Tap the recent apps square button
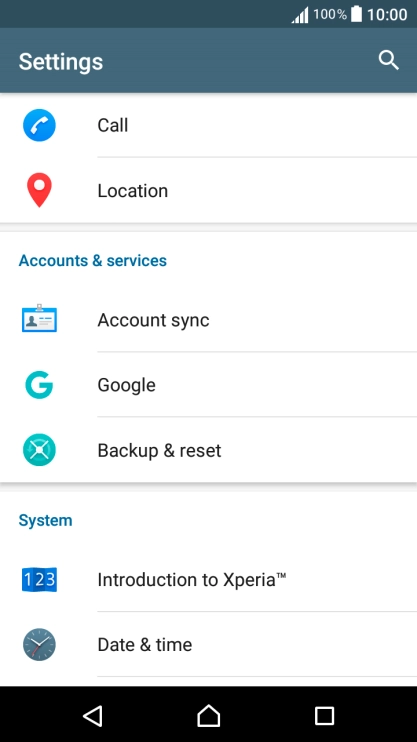This screenshot has height=742, width=417. 324,716
